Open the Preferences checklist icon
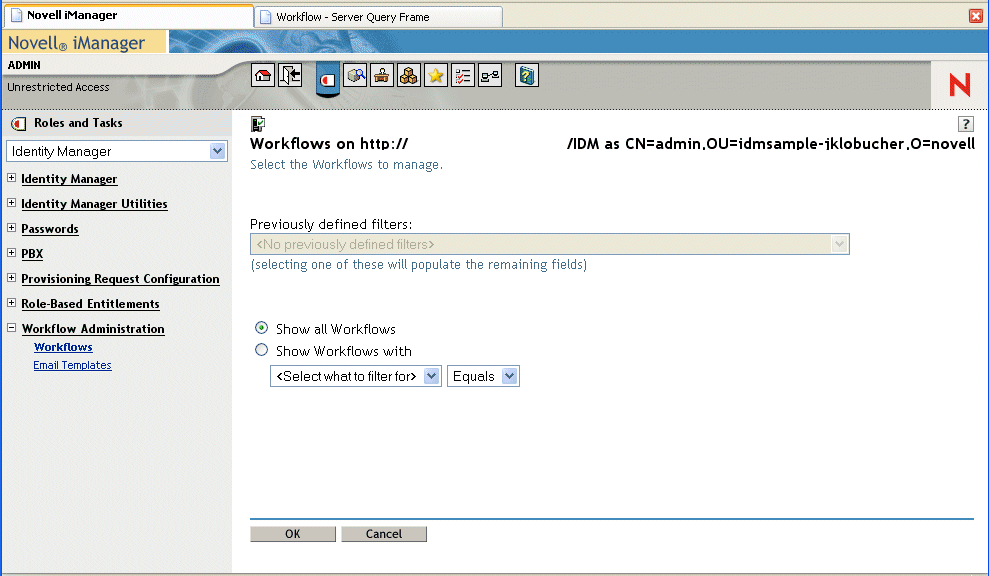The height and width of the screenshot is (576, 989). click(x=462, y=75)
